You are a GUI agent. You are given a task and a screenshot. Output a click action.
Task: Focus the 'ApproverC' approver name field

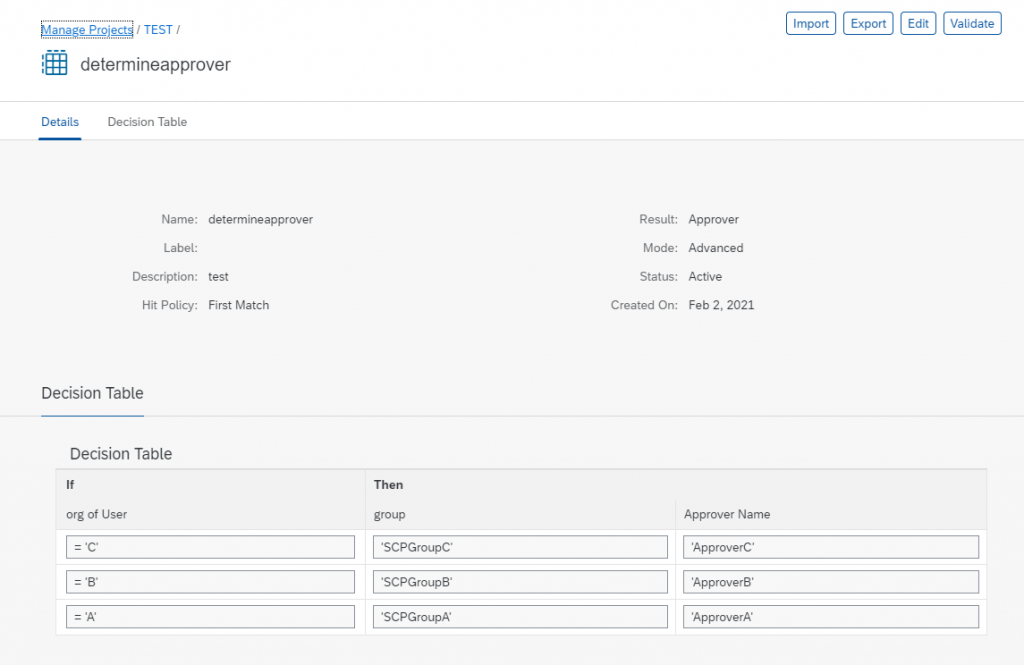pos(831,547)
